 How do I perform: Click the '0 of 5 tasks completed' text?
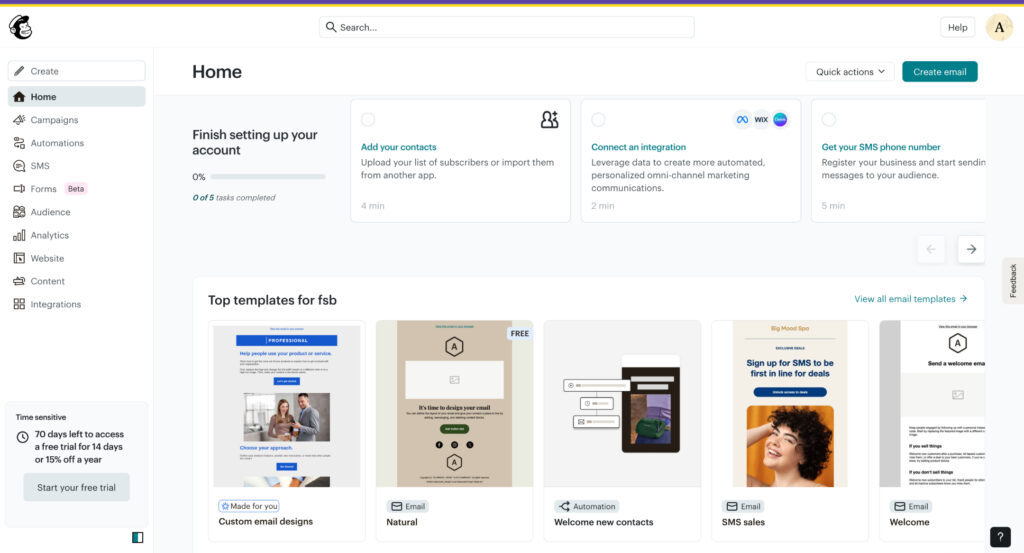tap(234, 198)
